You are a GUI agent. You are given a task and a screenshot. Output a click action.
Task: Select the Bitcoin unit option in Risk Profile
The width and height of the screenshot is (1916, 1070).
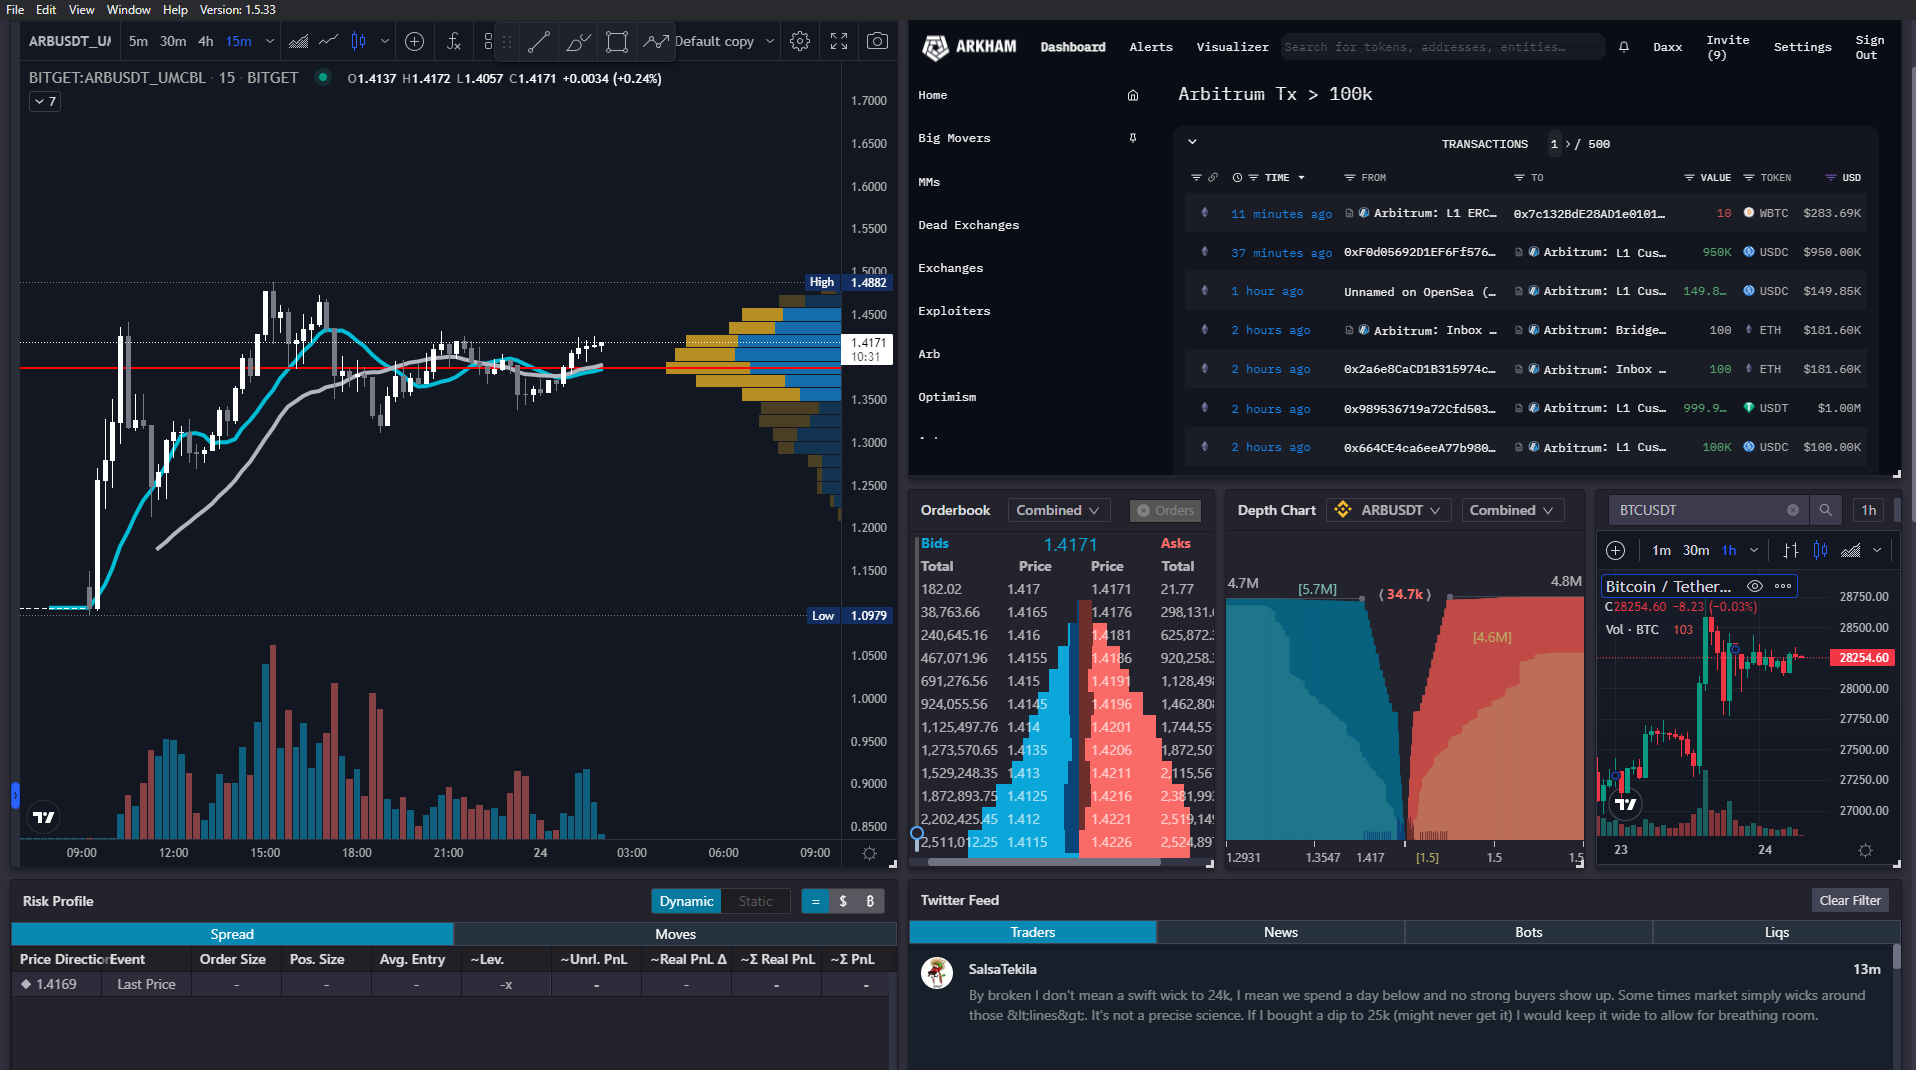coord(870,901)
